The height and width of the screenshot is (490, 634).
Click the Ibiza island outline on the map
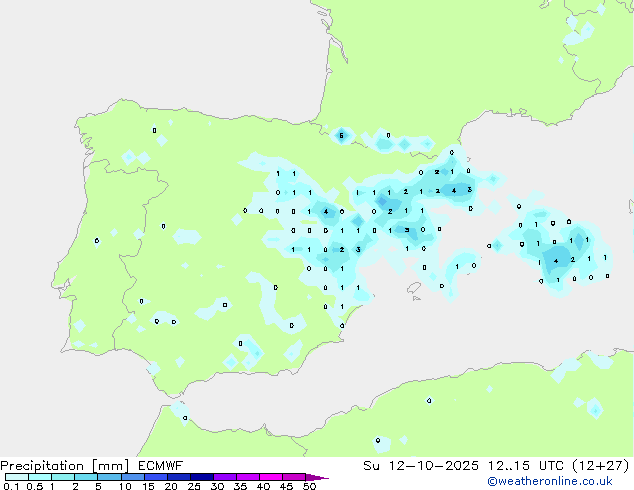click(414, 288)
